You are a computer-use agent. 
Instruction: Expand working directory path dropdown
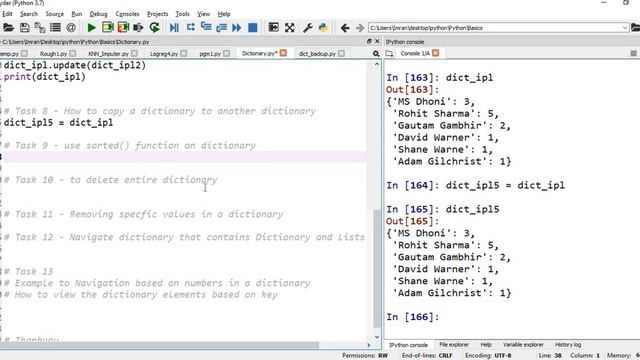coord(624,28)
